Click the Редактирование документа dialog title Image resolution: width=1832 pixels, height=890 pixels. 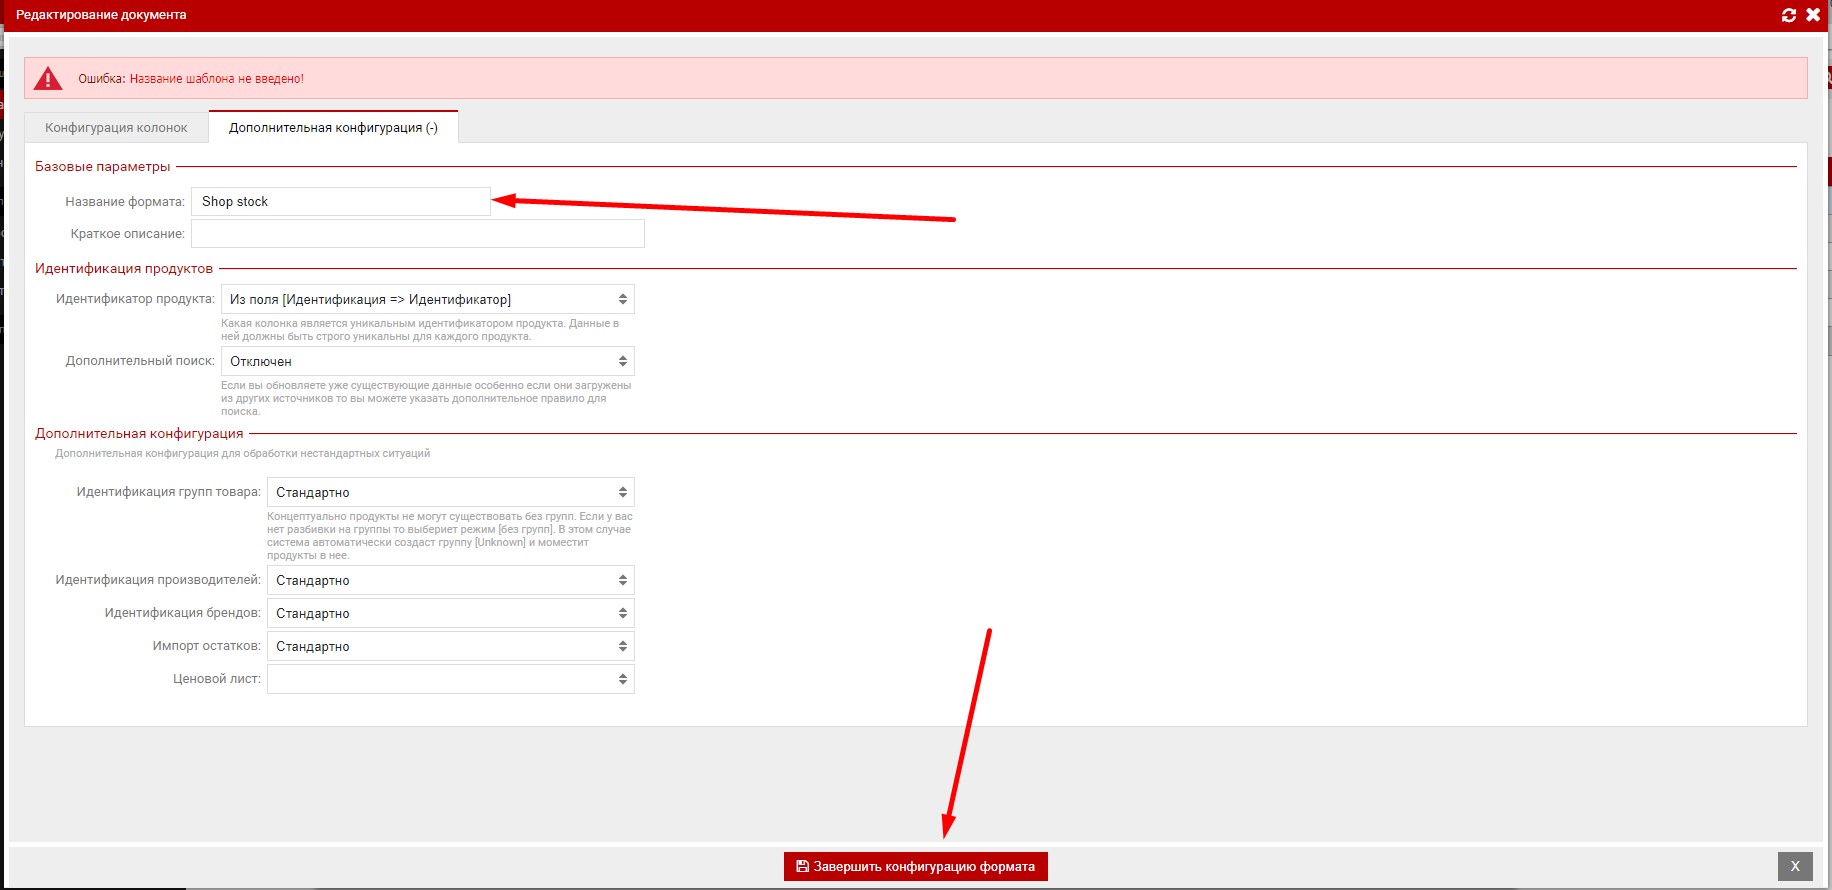click(101, 15)
